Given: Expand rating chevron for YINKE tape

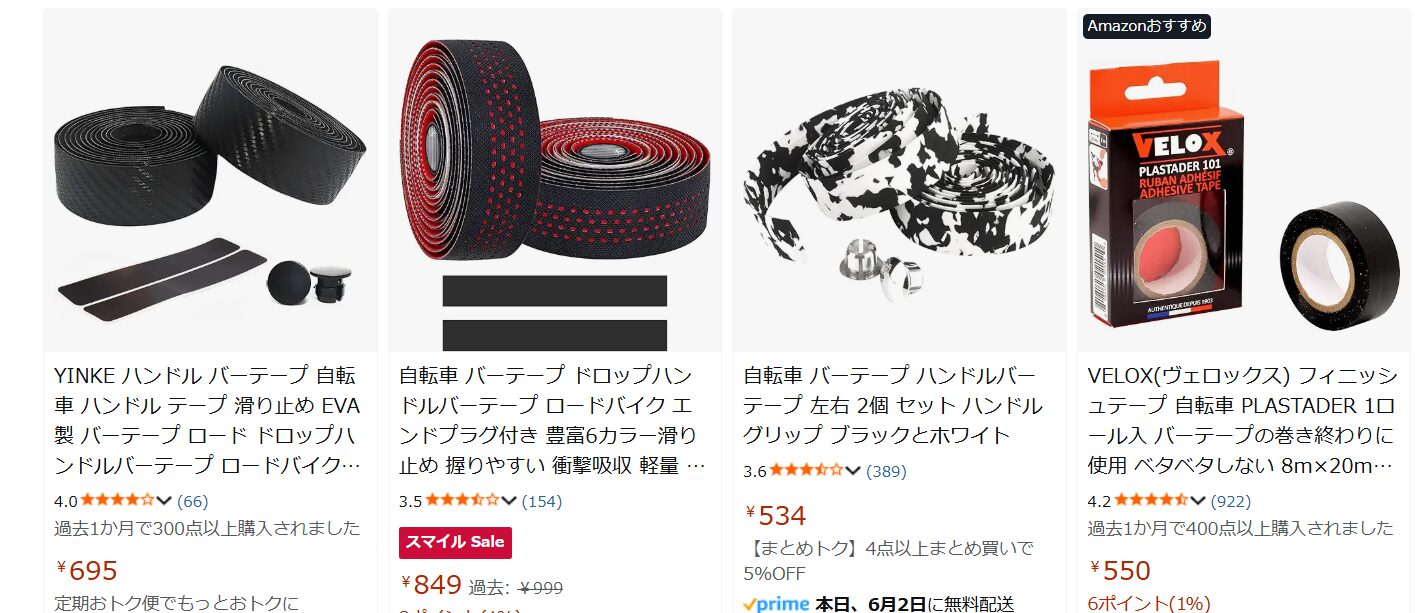Looking at the screenshot, I should click(x=164, y=501).
